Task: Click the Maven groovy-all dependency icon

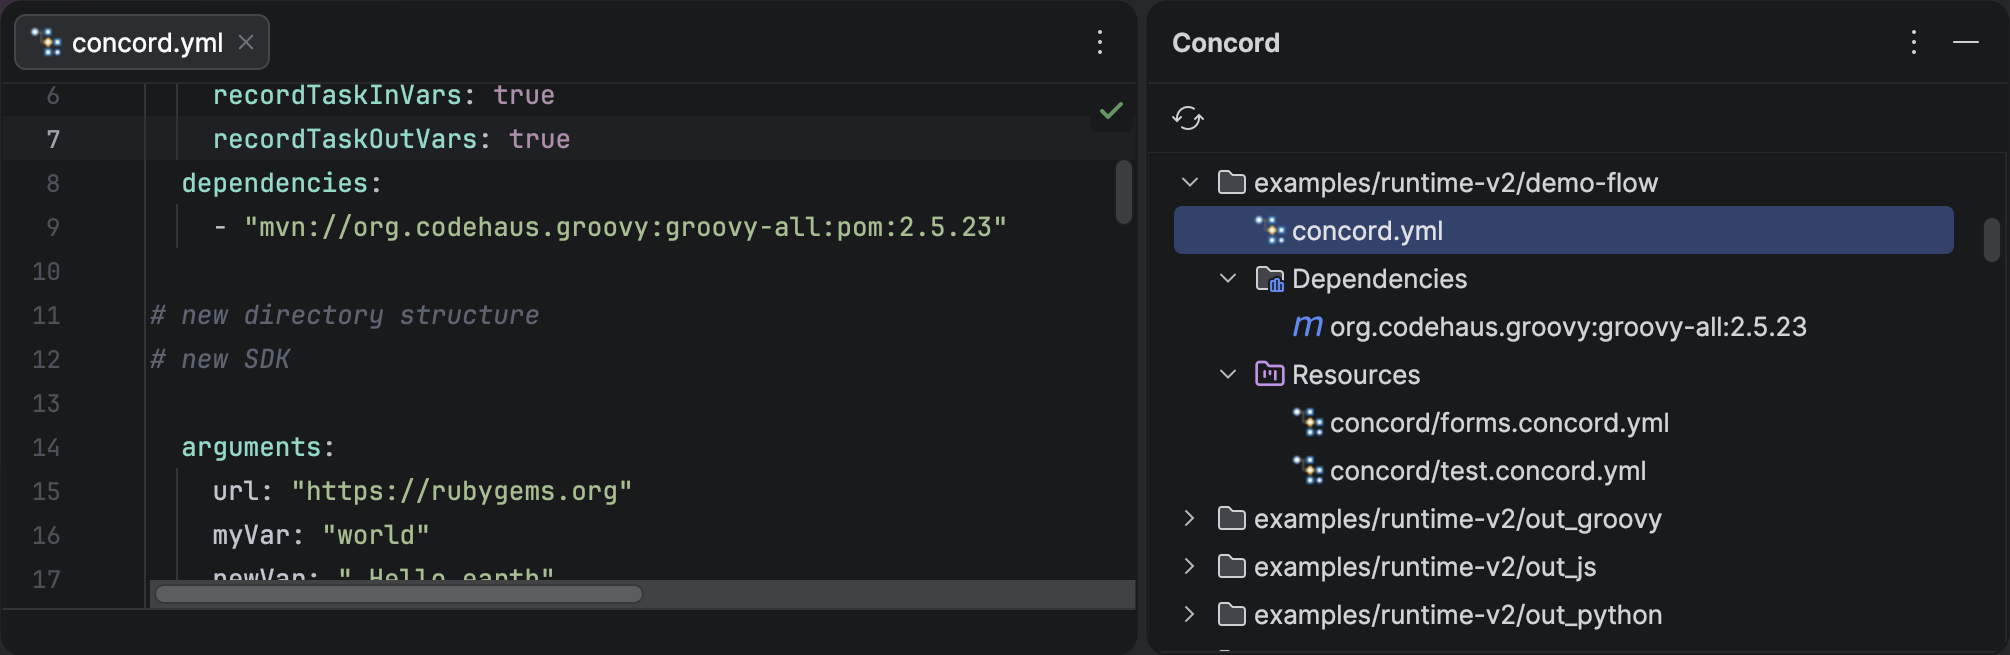Action: tap(1307, 327)
